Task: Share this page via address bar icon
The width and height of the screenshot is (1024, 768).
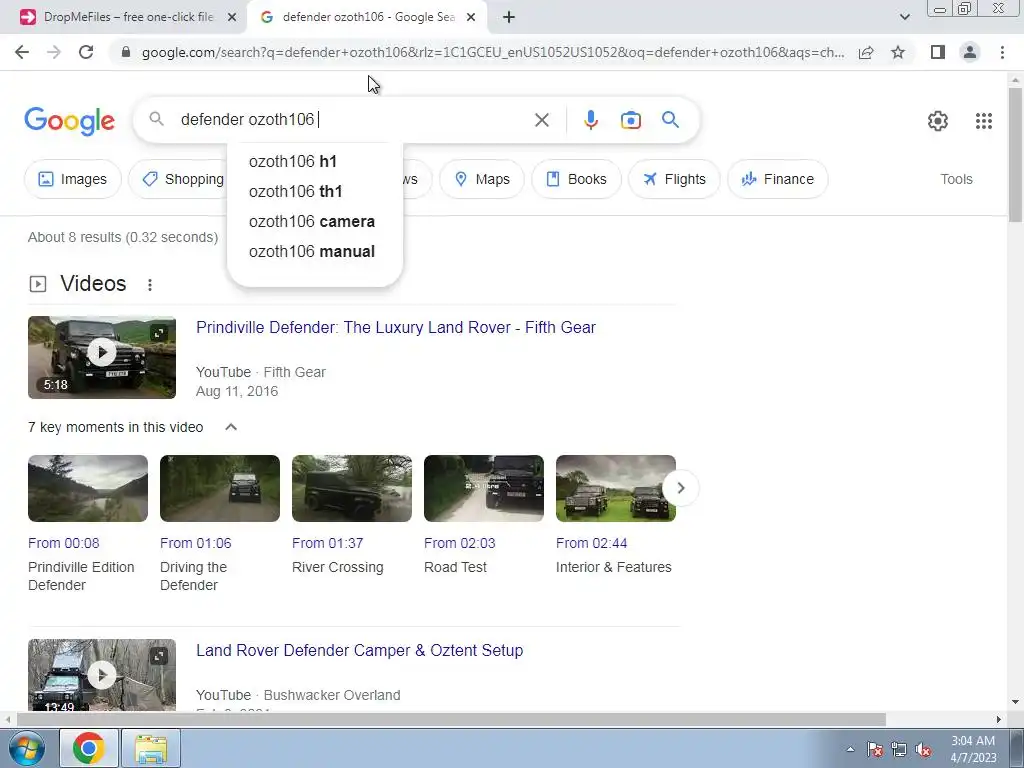Action: (x=866, y=52)
